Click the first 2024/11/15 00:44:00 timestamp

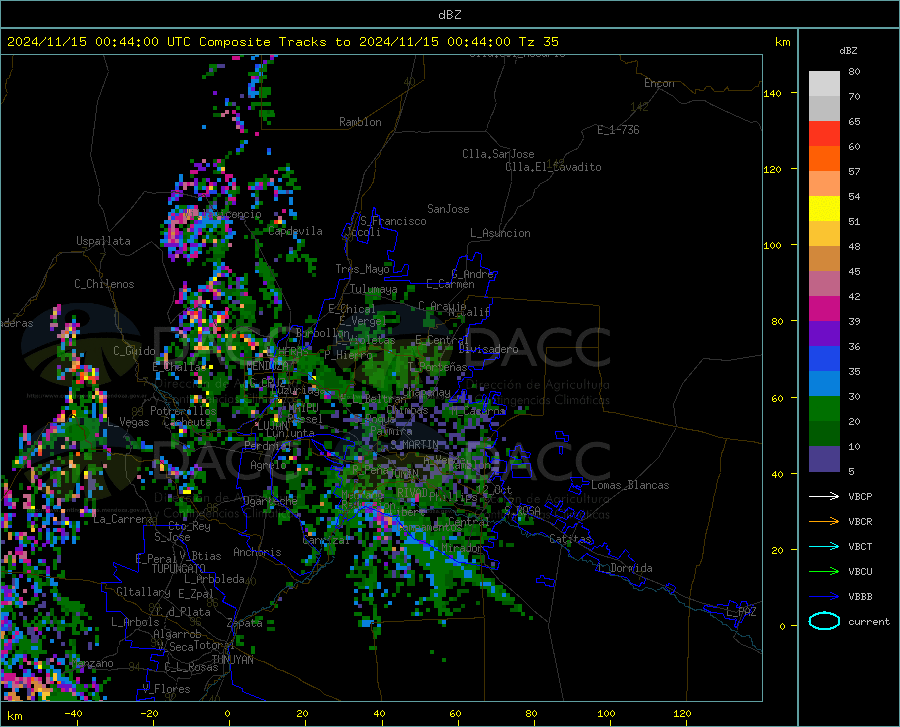click(83, 42)
